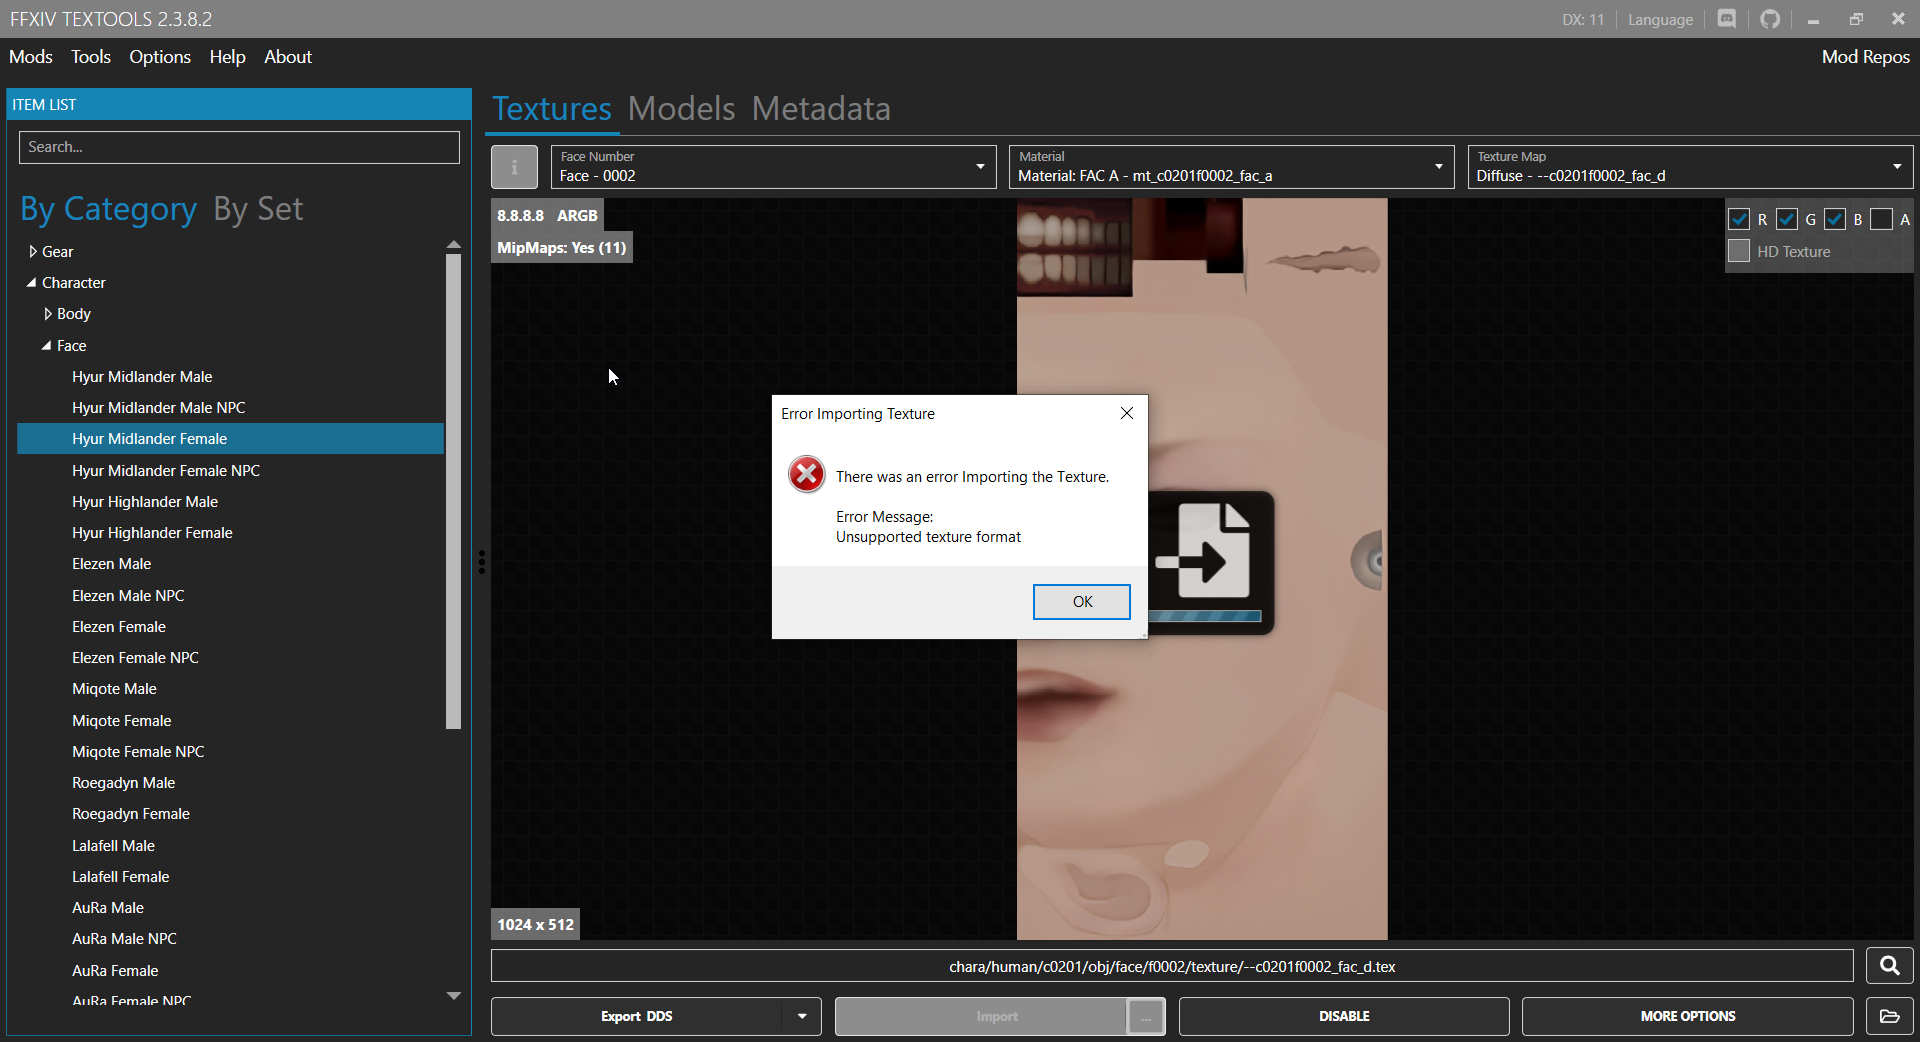Enable the A alpha channel

coord(1882,219)
